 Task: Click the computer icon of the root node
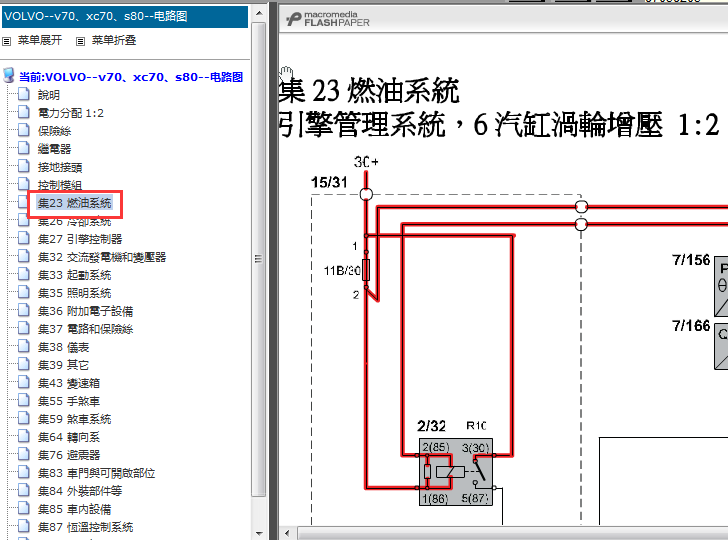pos(8,75)
